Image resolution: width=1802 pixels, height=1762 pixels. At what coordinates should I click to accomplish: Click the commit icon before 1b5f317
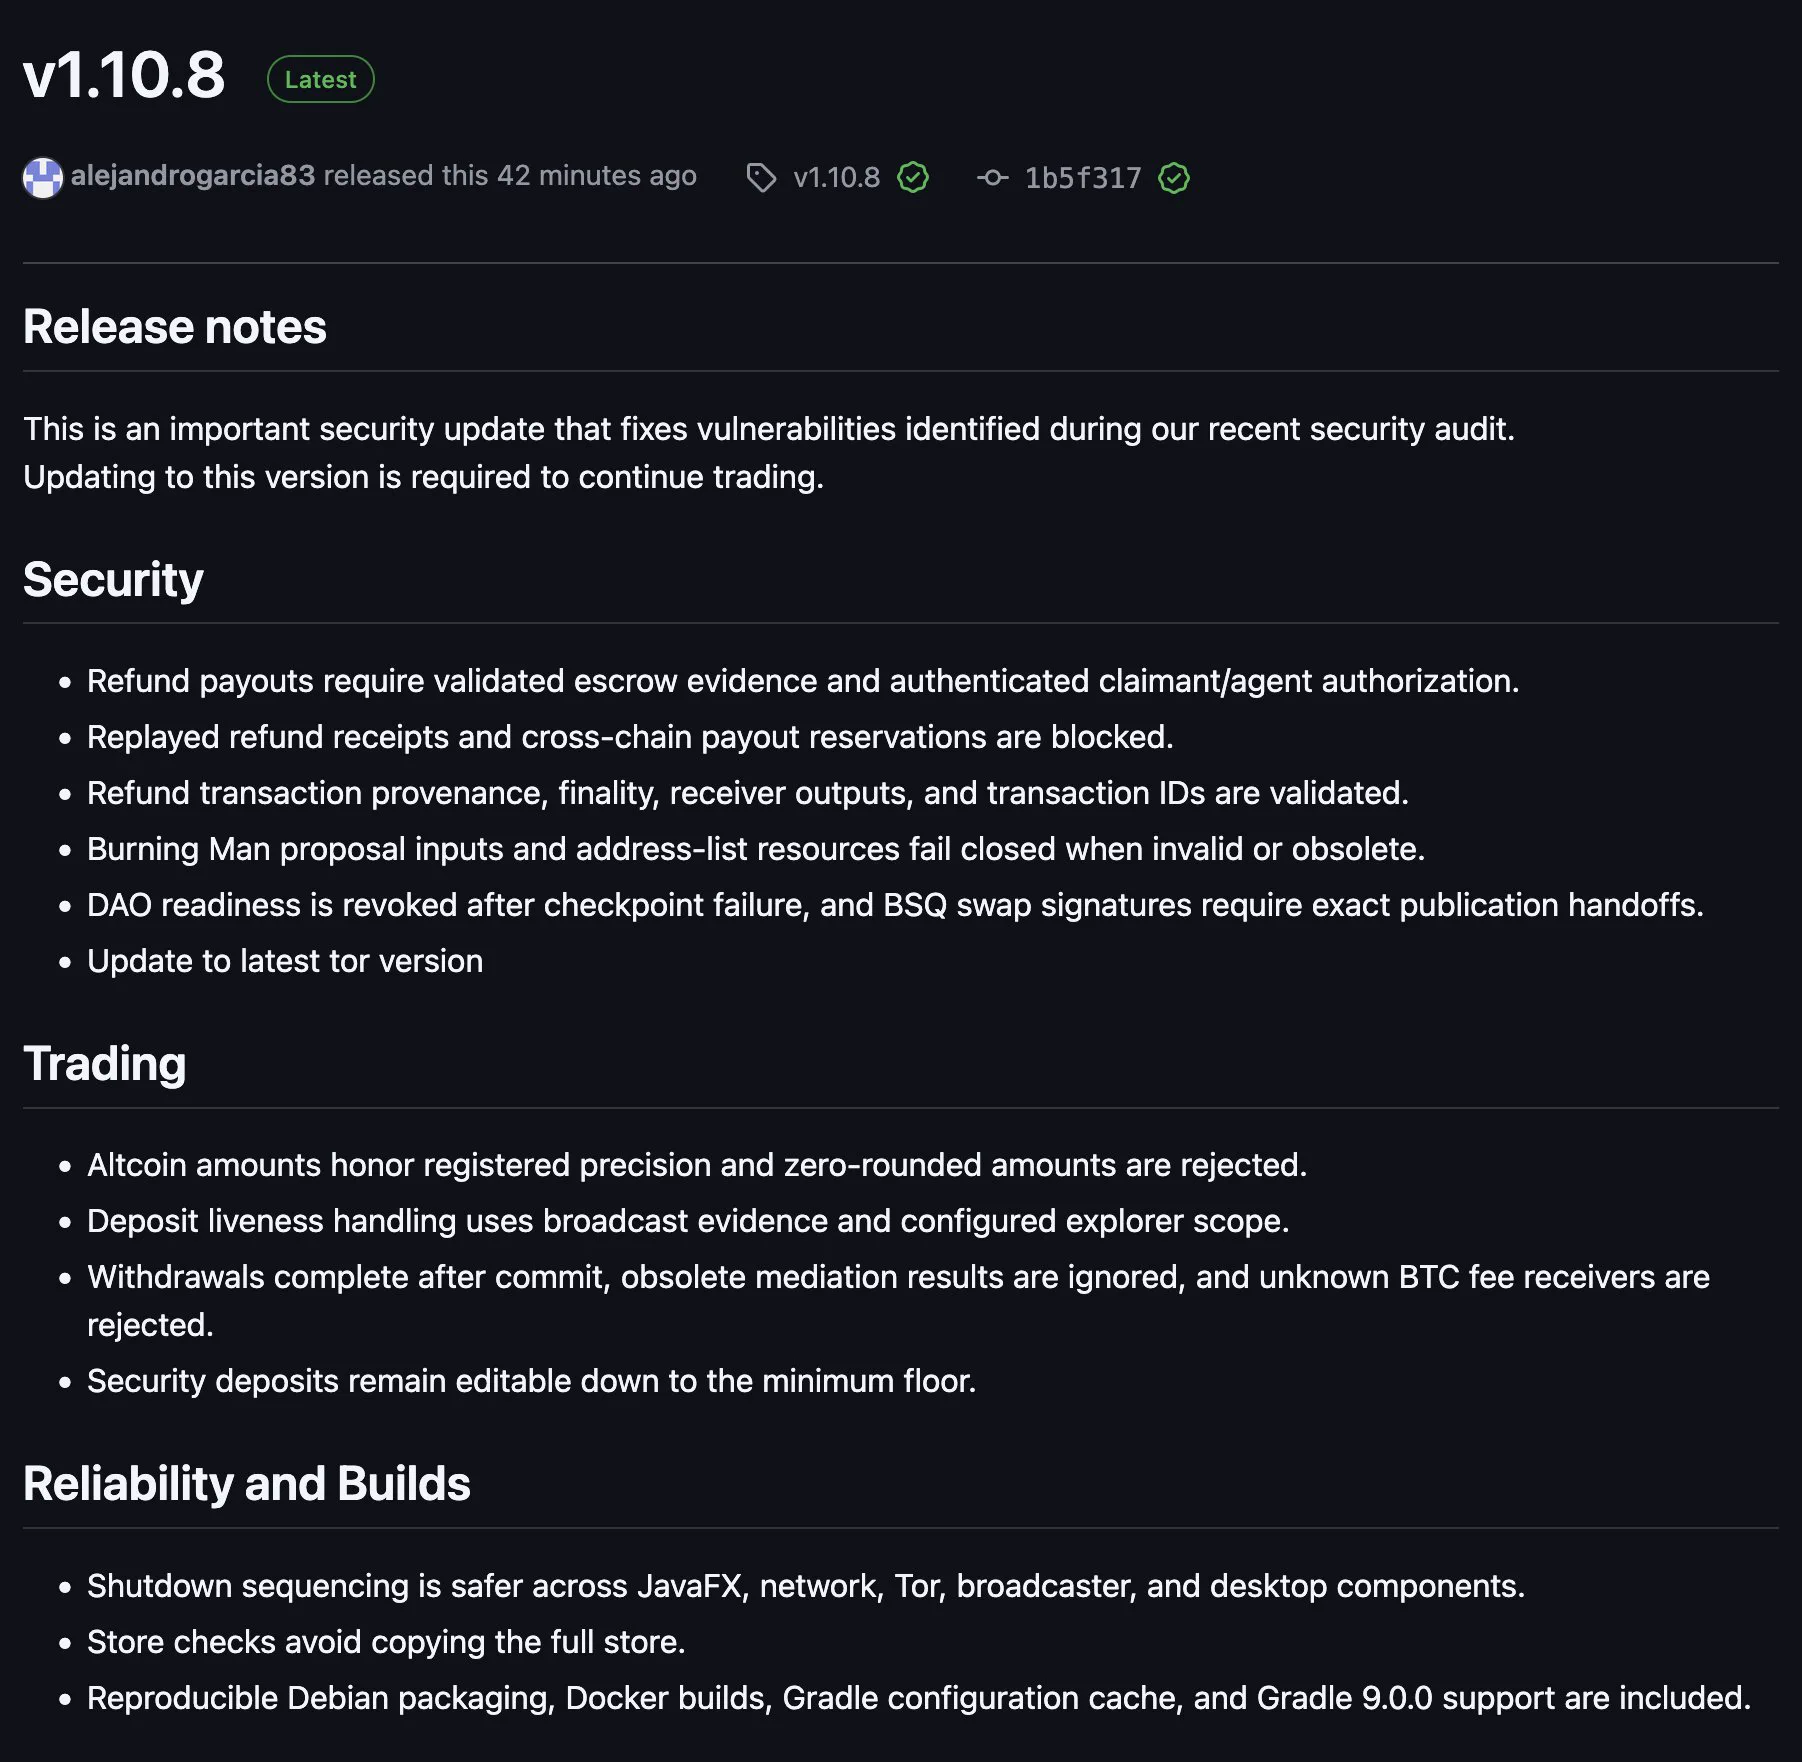point(992,178)
